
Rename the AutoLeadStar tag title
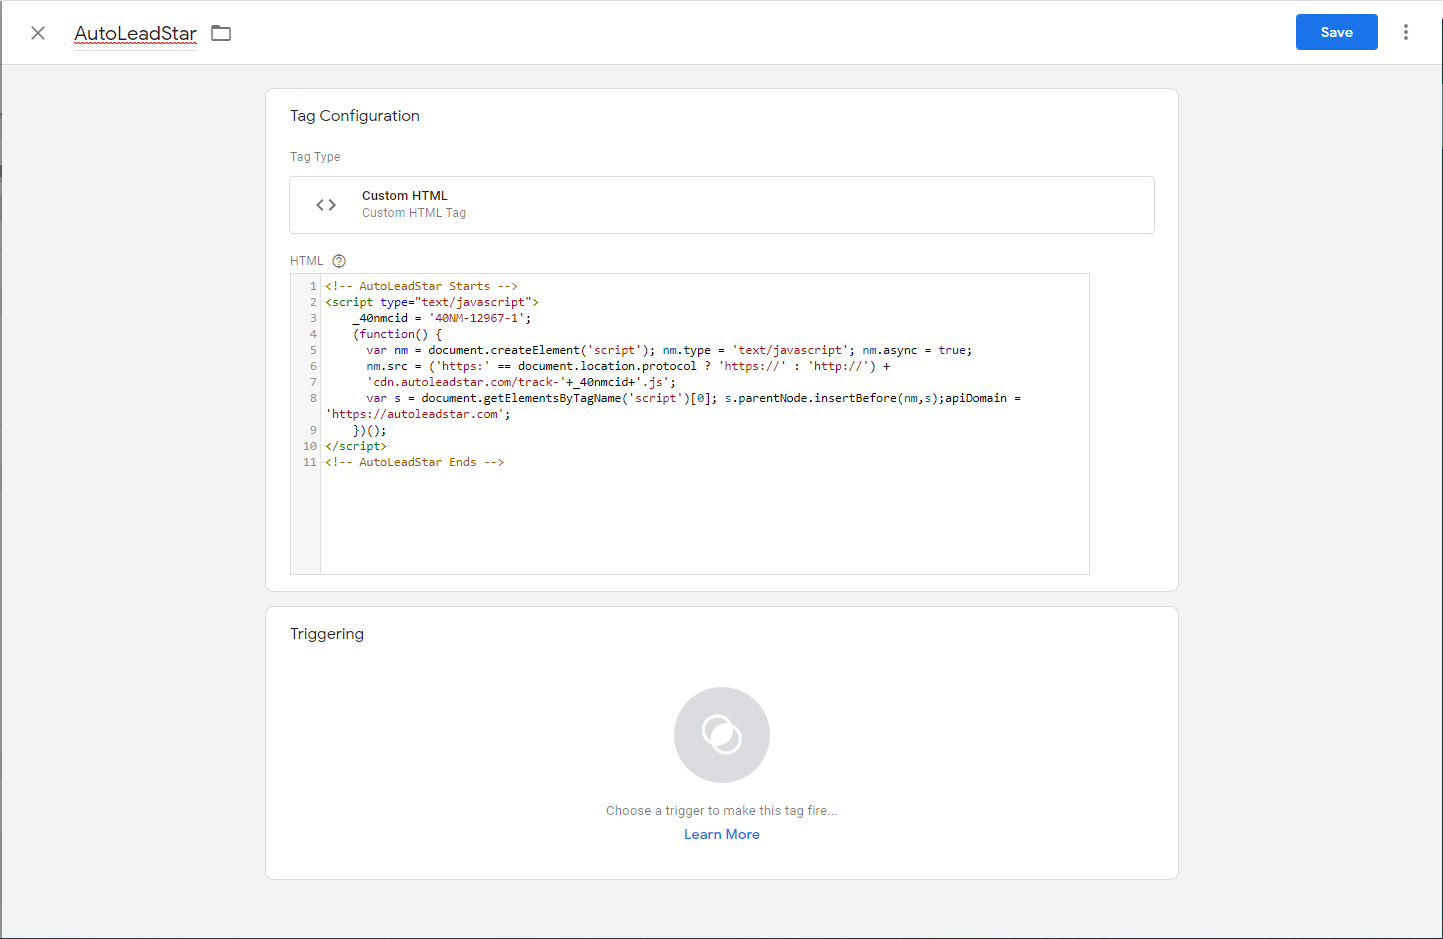tap(134, 32)
